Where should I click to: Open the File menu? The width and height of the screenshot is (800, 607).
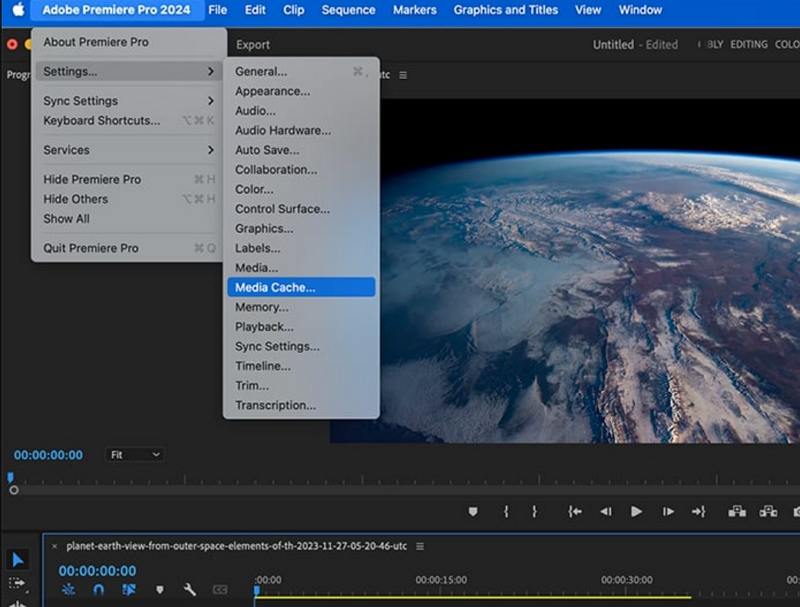tap(218, 10)
